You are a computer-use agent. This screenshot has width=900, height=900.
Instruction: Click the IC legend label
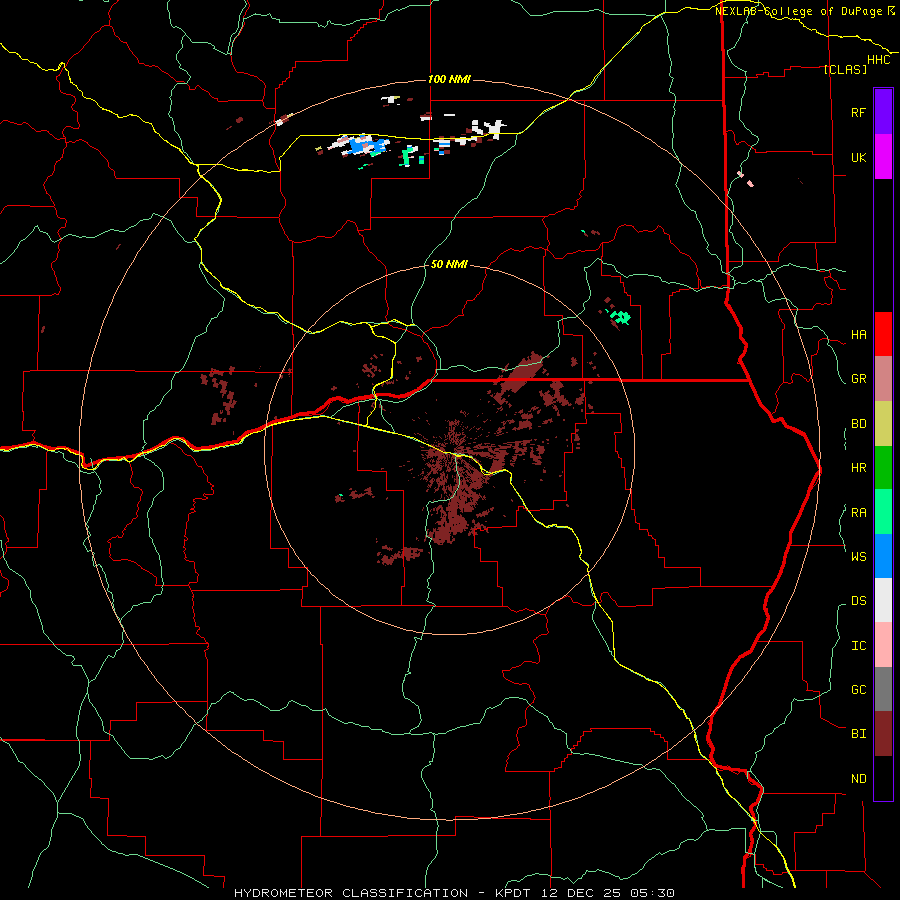pyautogui.click(x=858, y=646)
